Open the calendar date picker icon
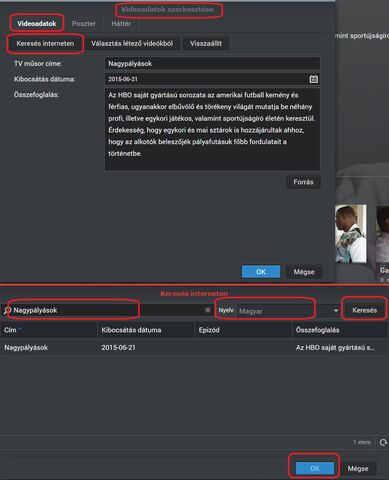 pos(313,79)
